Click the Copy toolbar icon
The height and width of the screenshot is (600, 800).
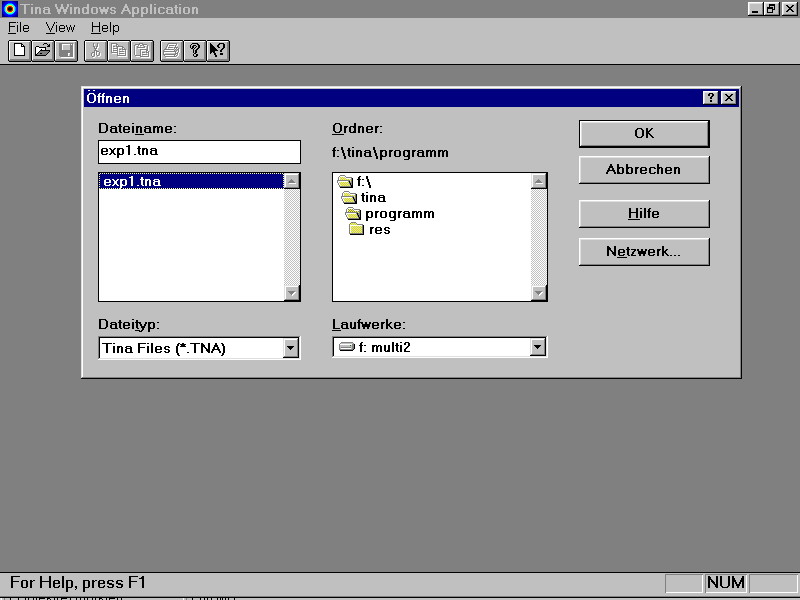pos(119,50)
